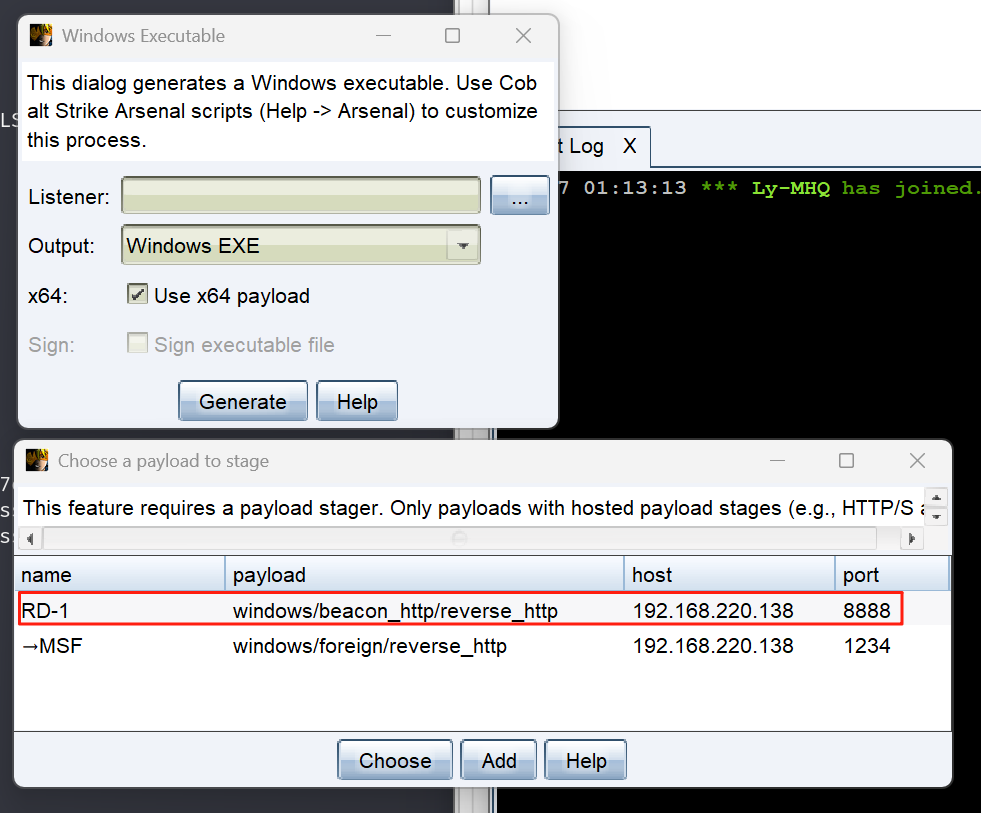Close the Choose a payload dialog
981x813 pixels.
[x=917, y=461]
